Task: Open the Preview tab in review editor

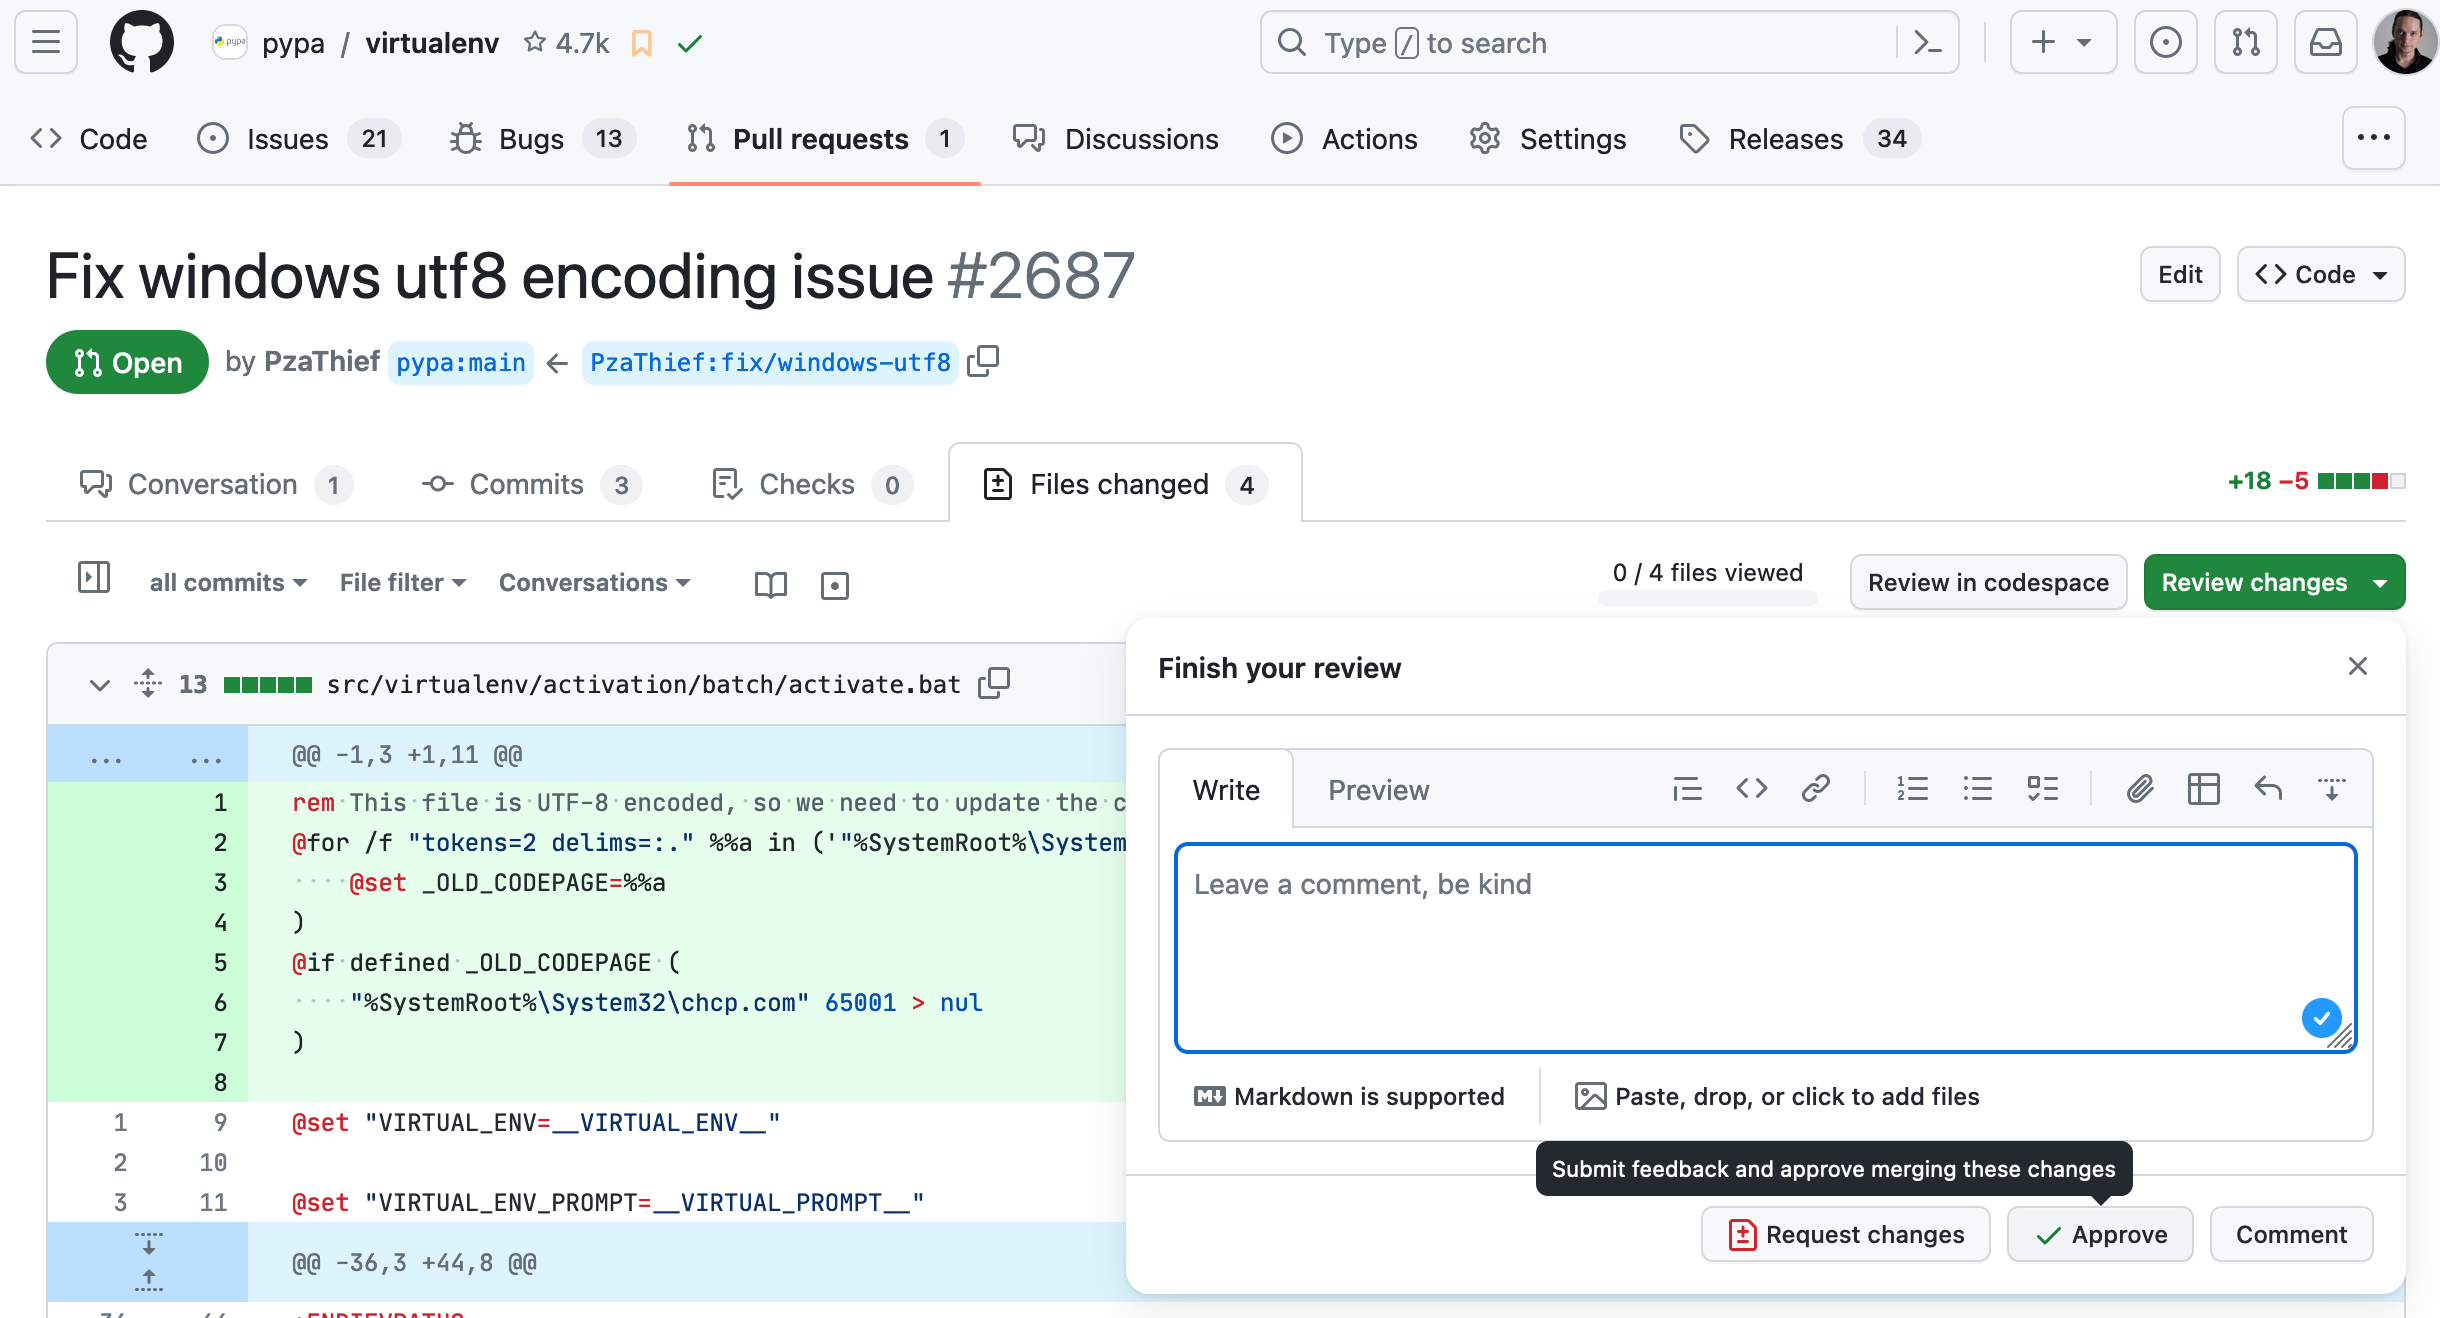Action: 1378,790
